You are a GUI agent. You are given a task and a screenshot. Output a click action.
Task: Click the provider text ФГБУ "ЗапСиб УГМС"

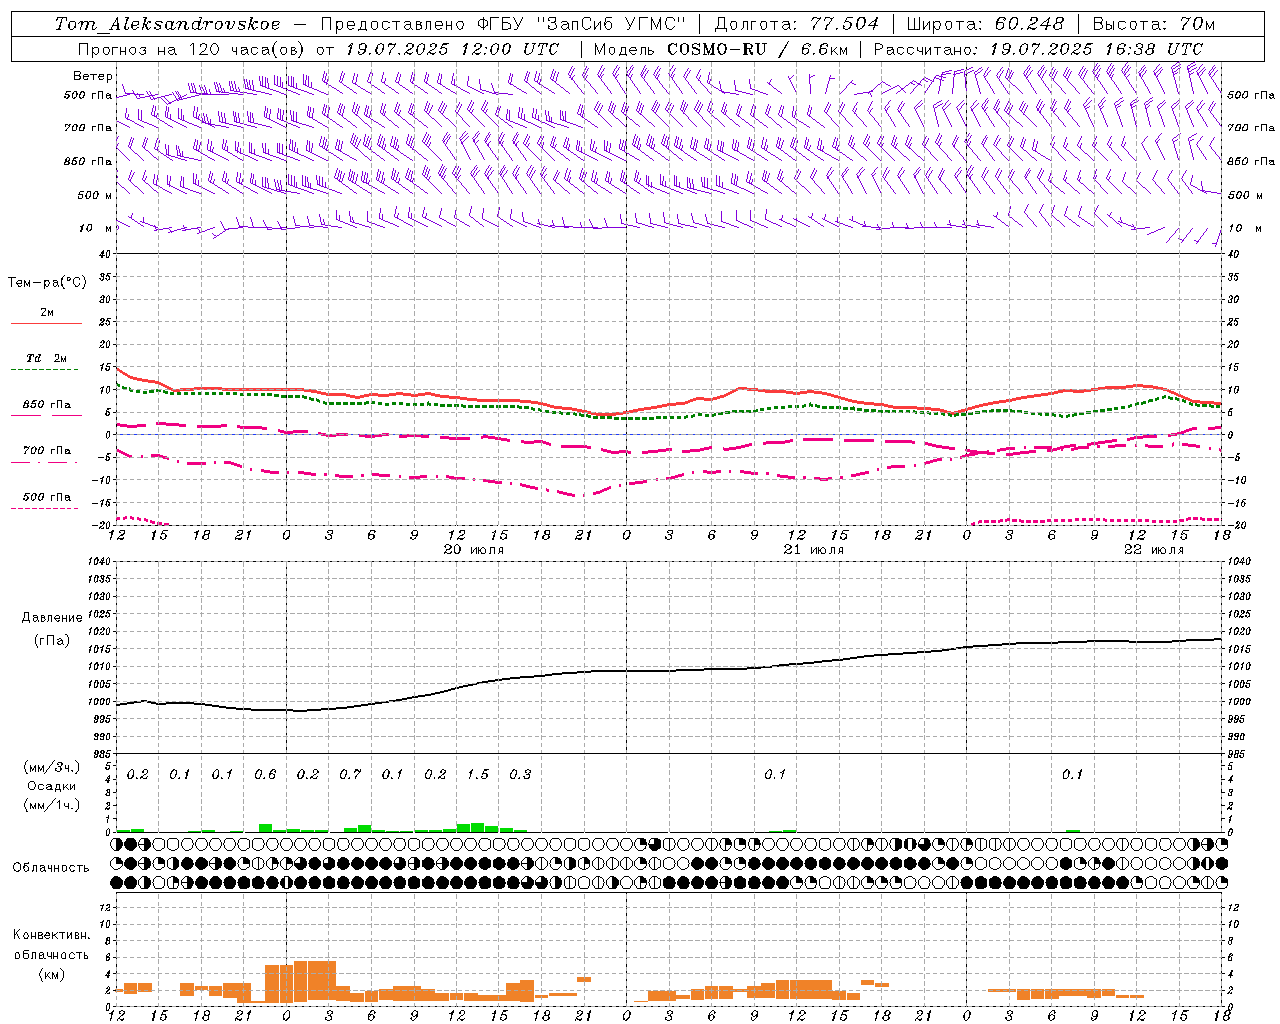[x=580, y=24]
